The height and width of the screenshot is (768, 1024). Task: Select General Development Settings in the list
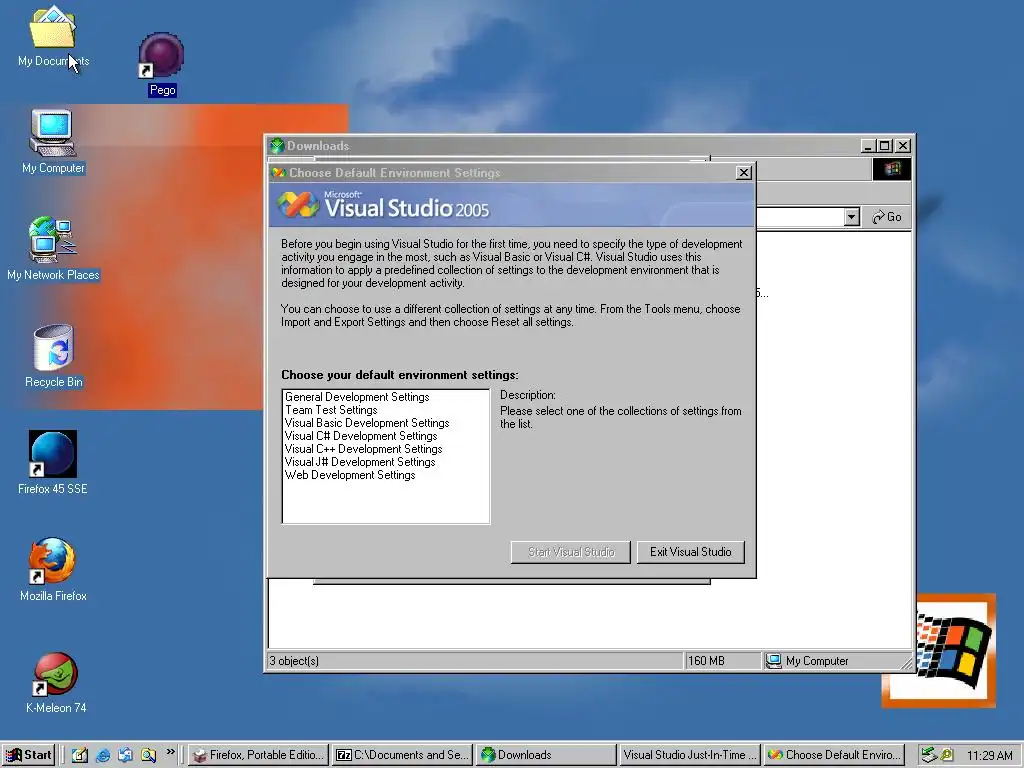click(x=357, y=397)
